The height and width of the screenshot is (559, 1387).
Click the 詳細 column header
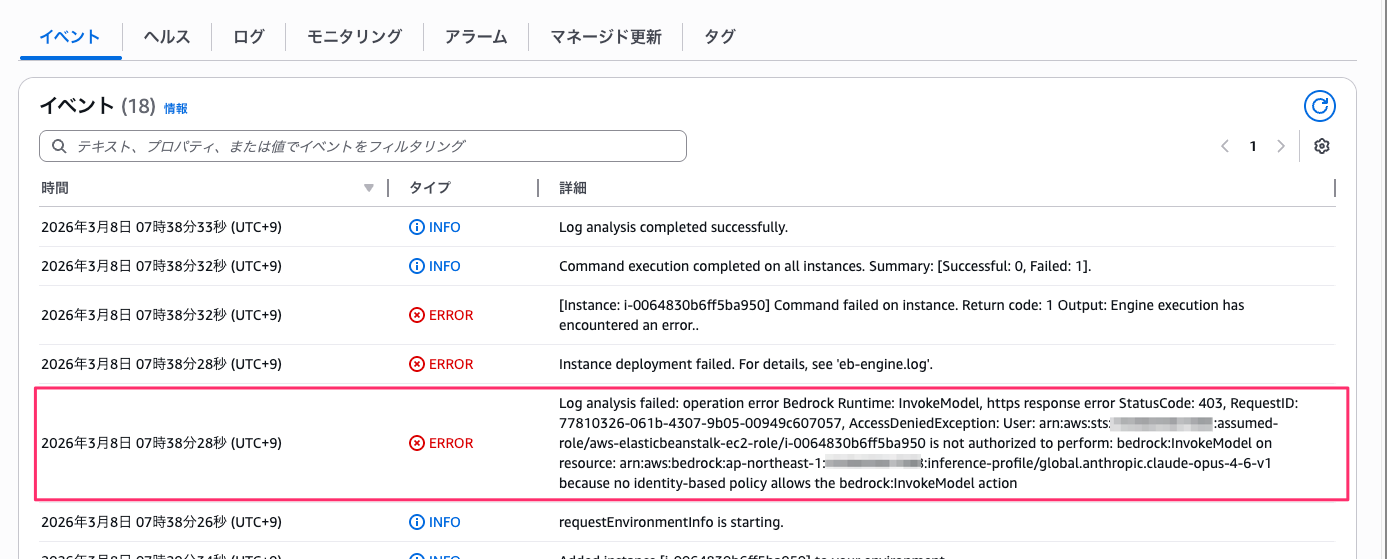pyautogui.click(x=572, y=188)
